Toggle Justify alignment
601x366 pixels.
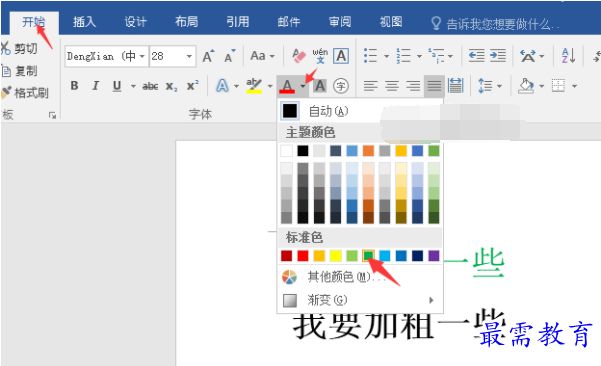[x=434, y=85]
